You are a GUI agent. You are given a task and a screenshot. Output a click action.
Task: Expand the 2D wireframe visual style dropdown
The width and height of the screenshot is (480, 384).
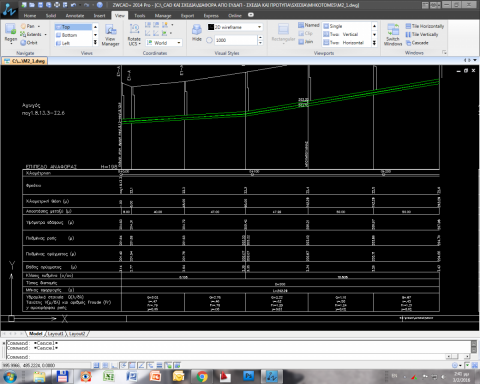point(259,27)
